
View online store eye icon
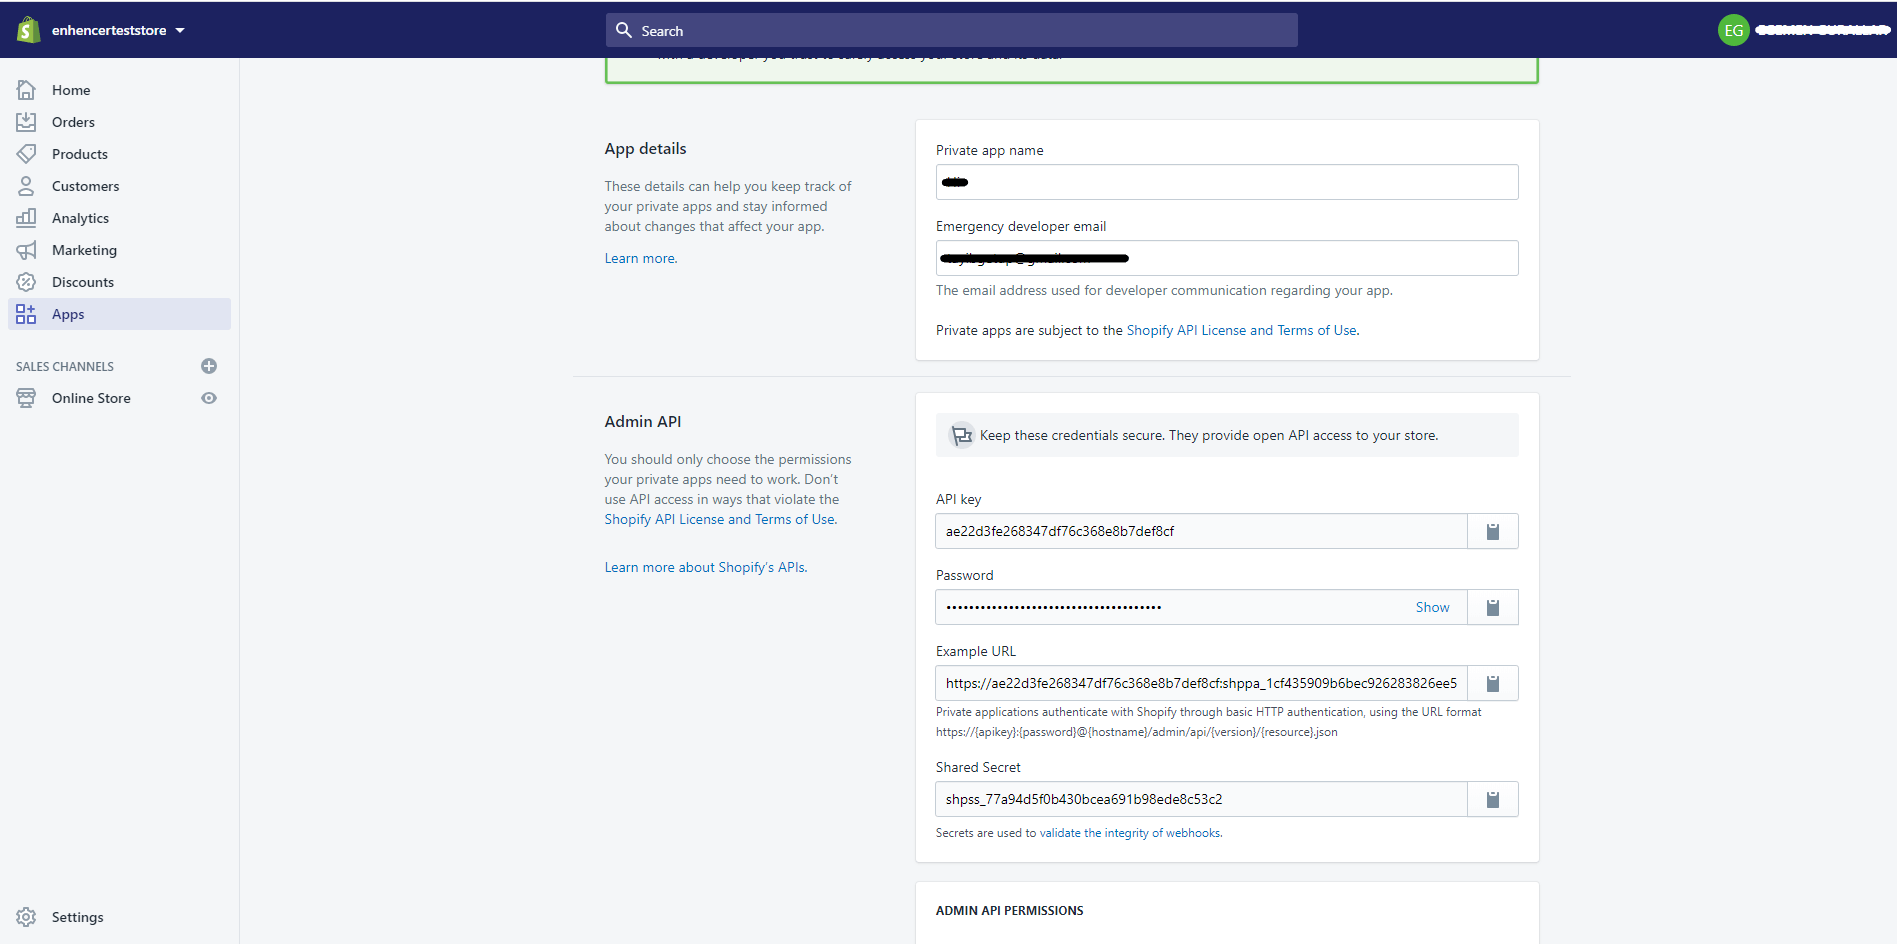pyautogui.click(x=209, y=398)
